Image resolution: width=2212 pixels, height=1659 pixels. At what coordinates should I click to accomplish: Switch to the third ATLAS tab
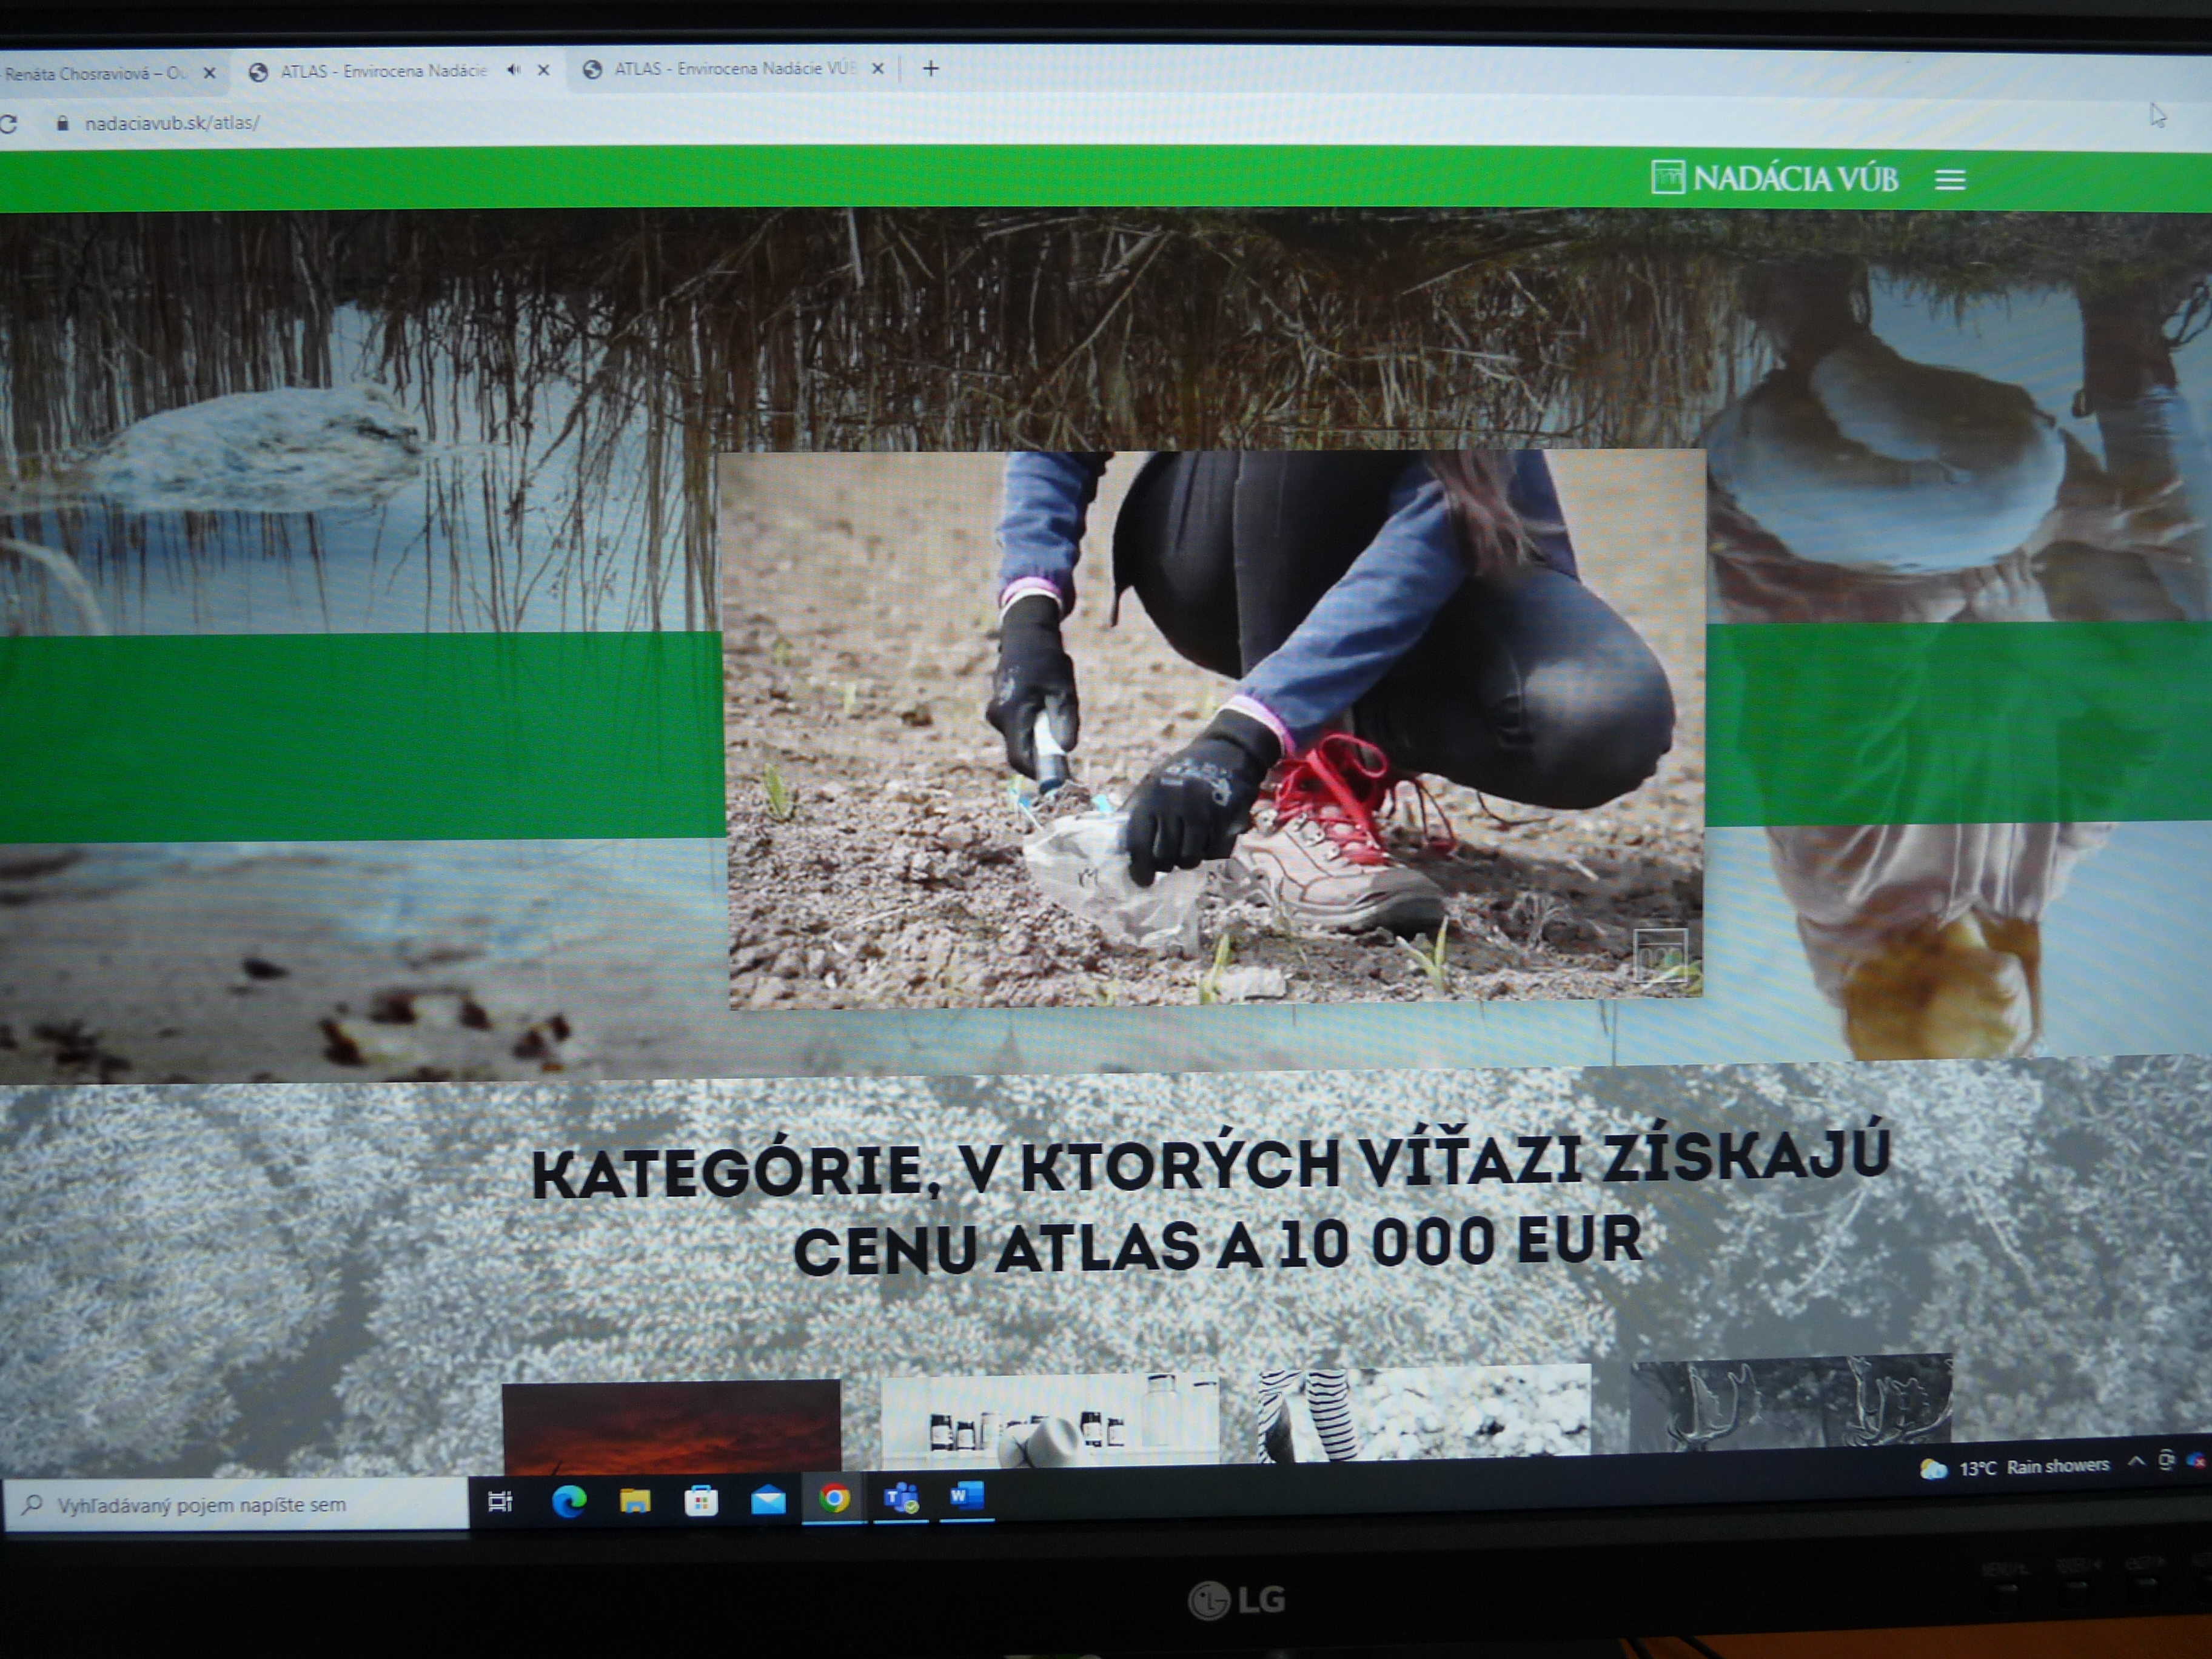coord(733,69)
